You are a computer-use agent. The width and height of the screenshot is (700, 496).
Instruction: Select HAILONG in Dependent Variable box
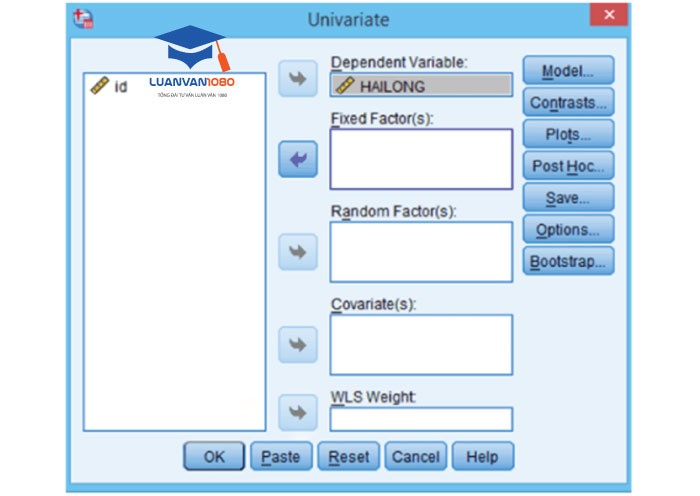click(421, 85)
